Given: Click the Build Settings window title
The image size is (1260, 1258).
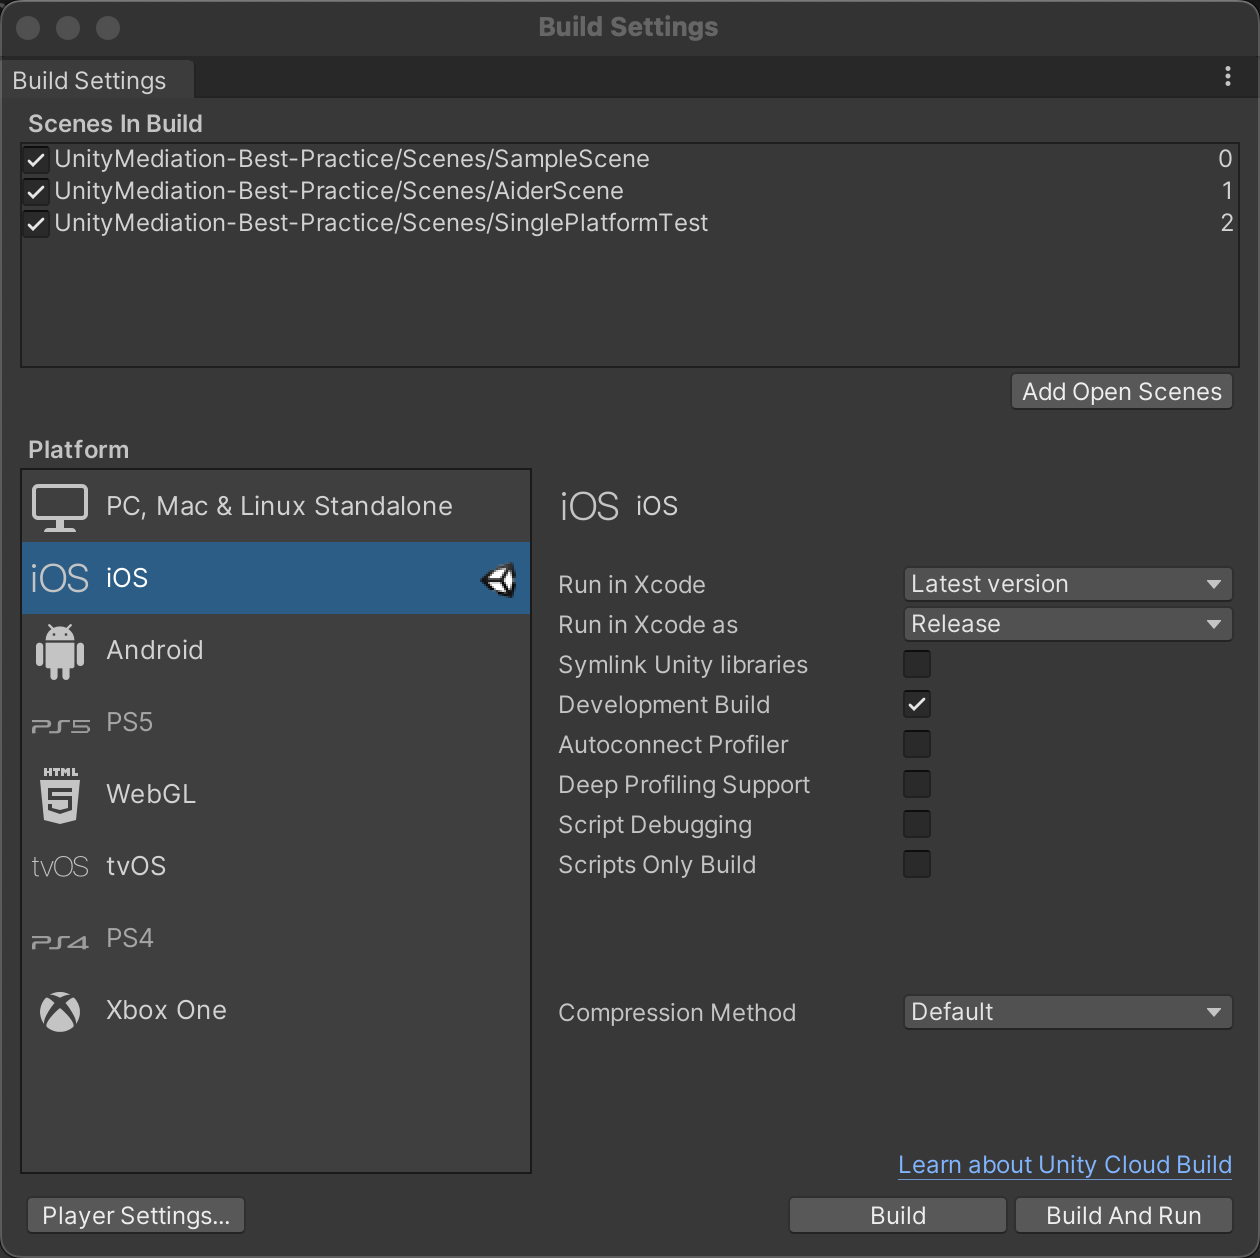Looking at the screenshot, I should tap(628, 27).
